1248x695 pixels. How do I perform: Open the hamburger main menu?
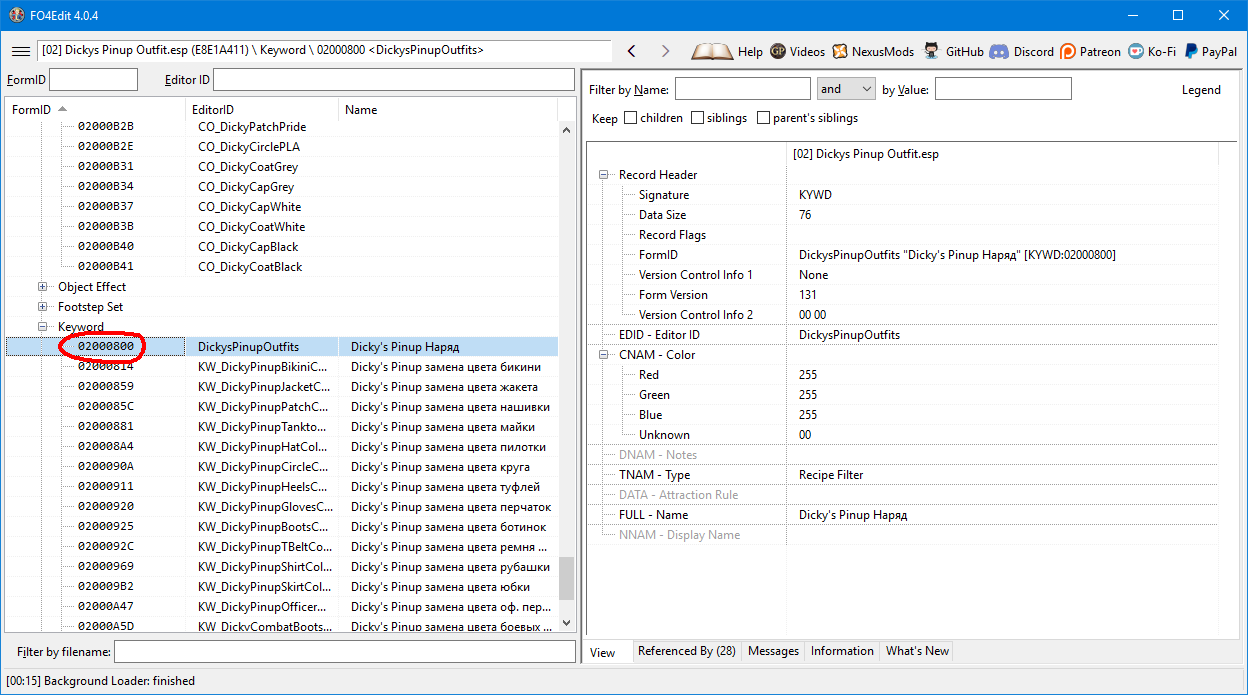(x=20, y=51)
